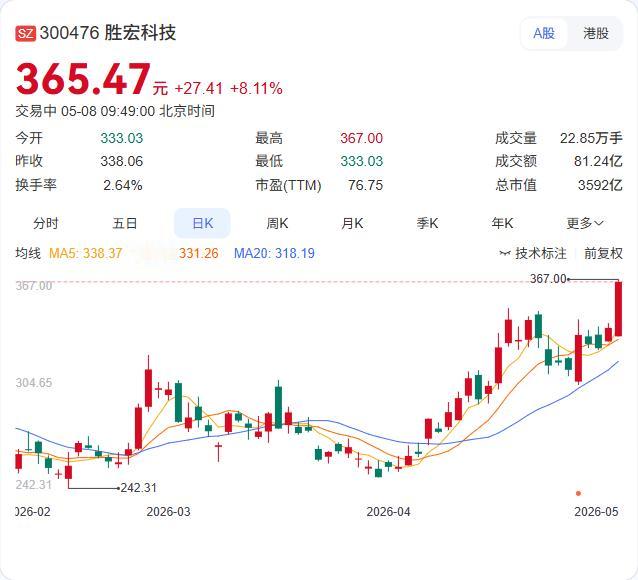The height and width of the screenshot is (580, 638).
Task: Click the 2026-05 date axis label
Action: pyautogui.click(x=596, y=512)
